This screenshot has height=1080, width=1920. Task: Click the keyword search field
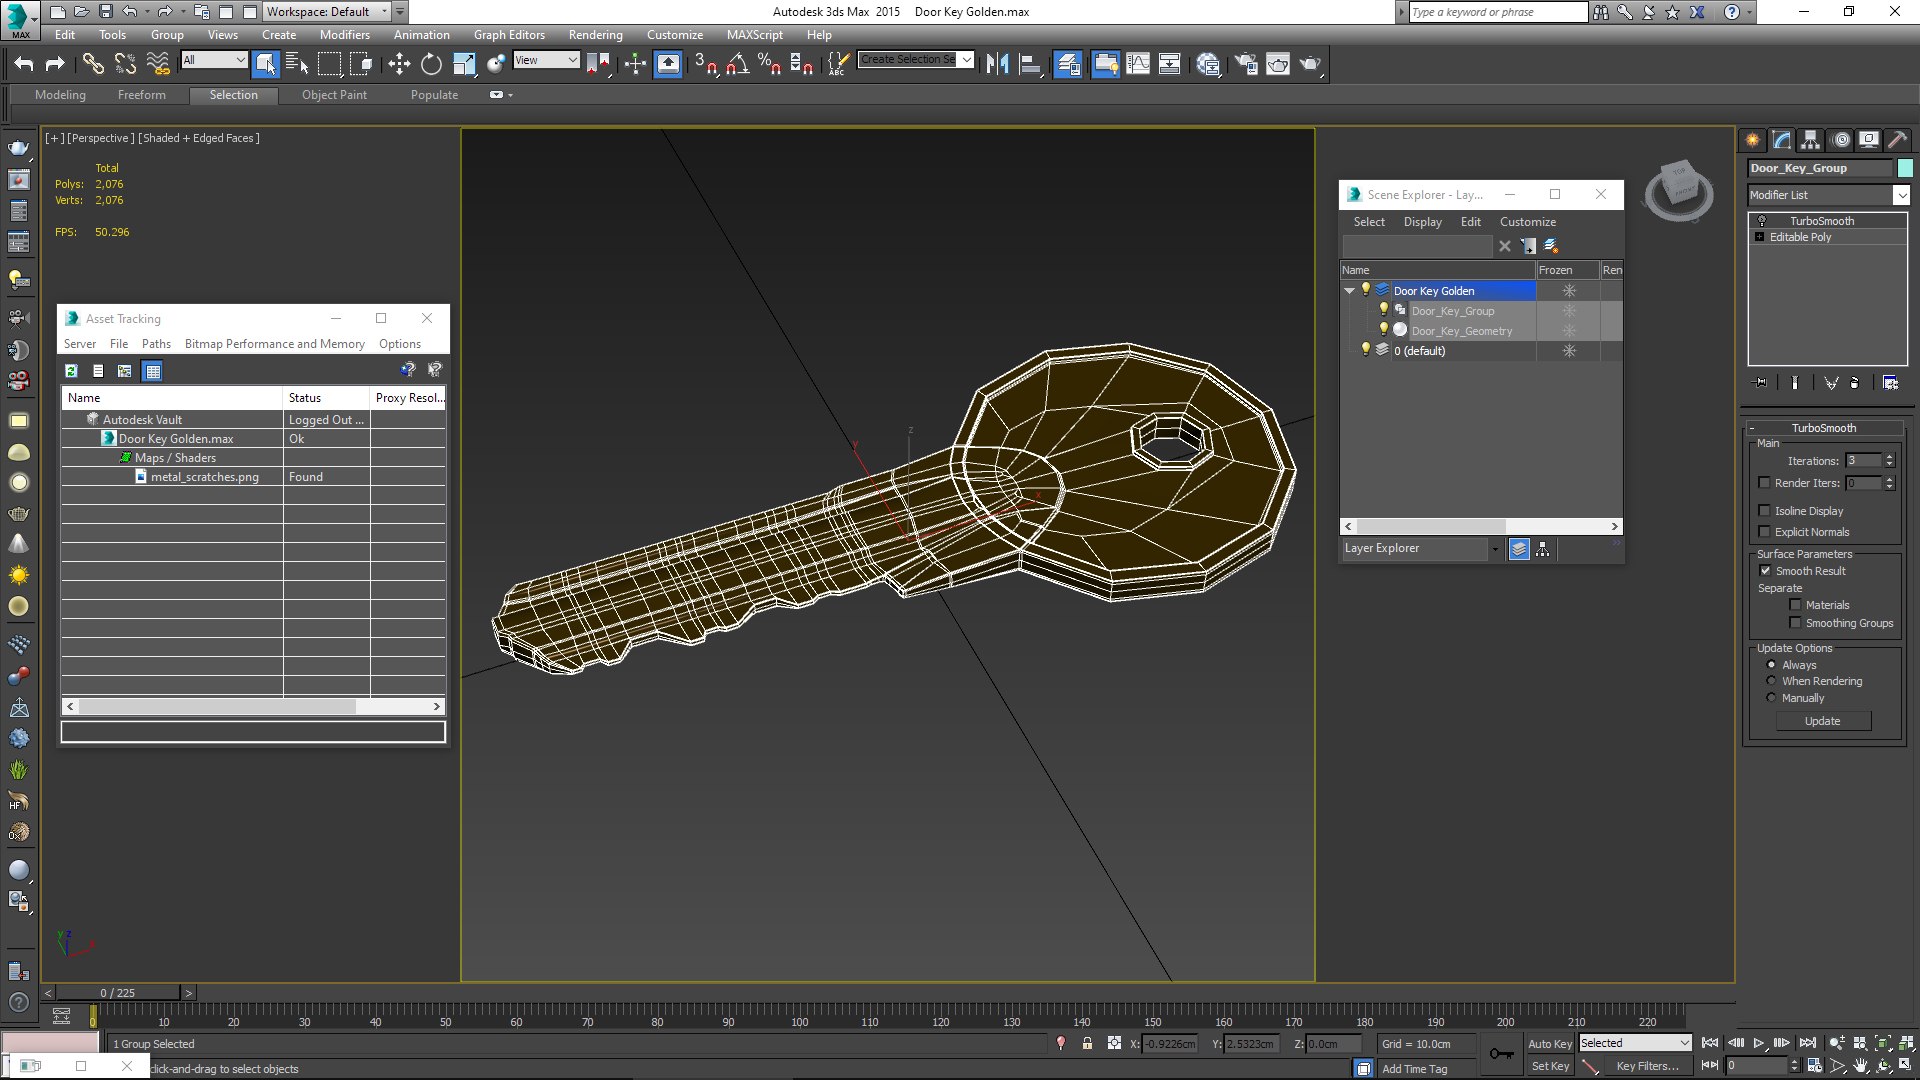pyautogui.click(x=1497, y=12)
